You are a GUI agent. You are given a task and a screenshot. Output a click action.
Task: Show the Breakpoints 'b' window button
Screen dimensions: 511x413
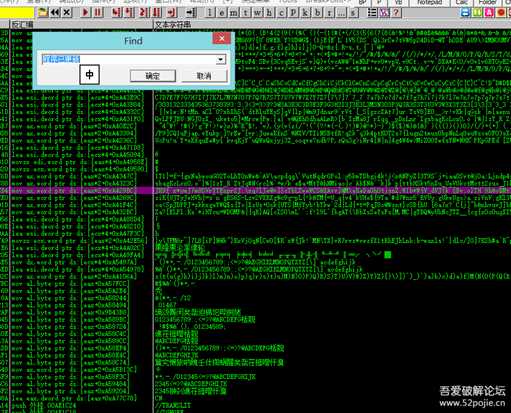[317, 13]
